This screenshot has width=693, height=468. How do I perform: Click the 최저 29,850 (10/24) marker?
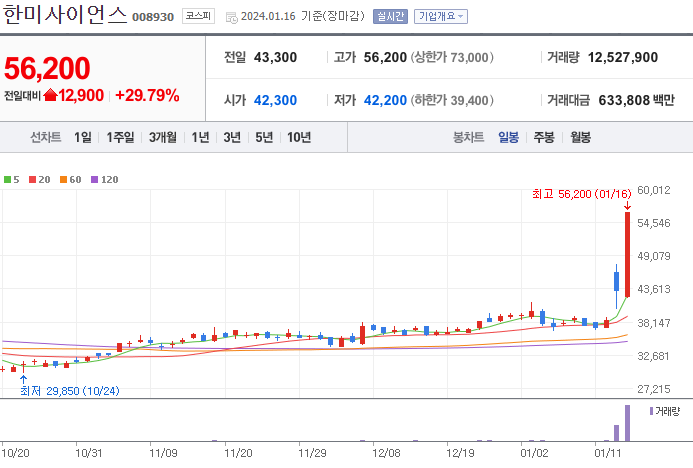click(70, 391)
